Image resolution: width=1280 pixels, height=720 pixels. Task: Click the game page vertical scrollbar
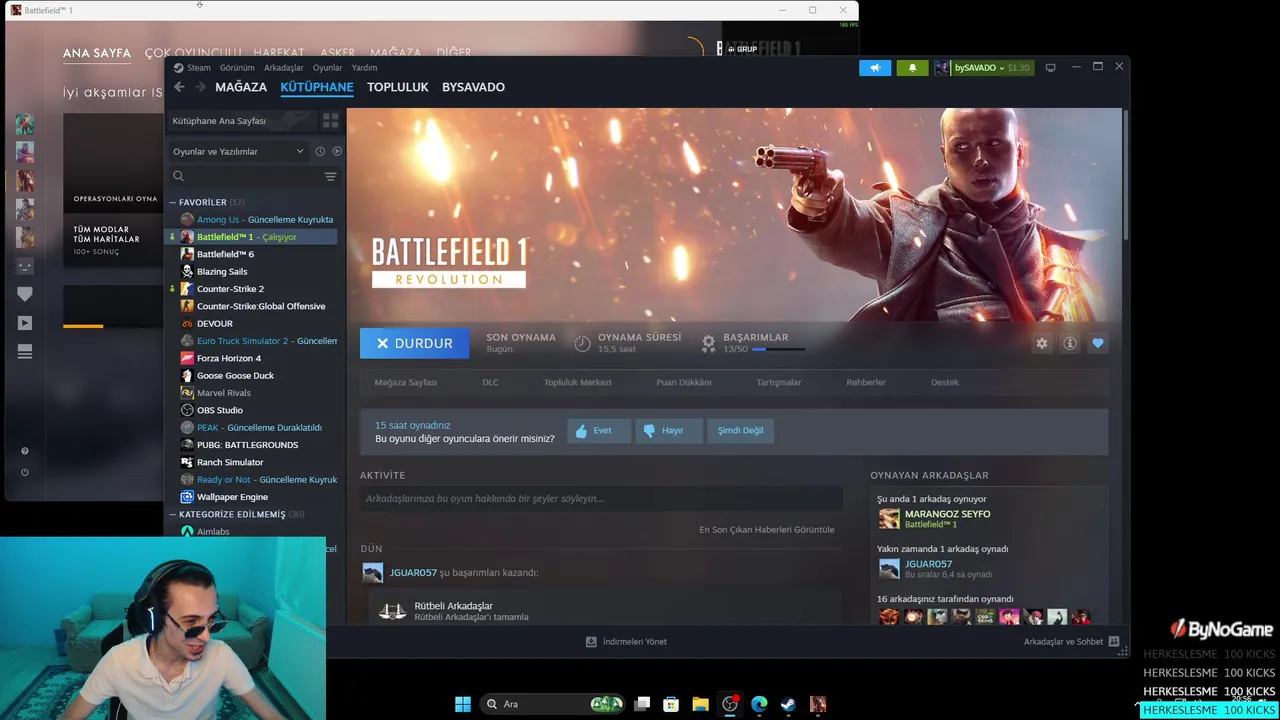(x=1125, y=175)
